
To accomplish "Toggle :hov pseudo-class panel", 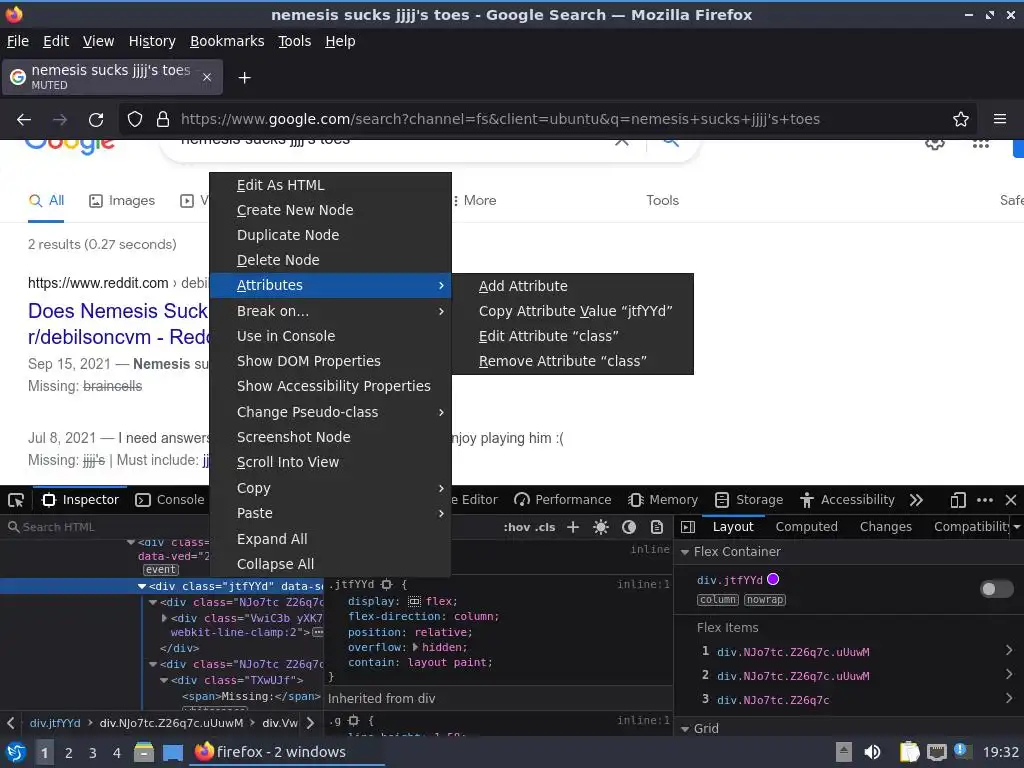I will (517, 527).
